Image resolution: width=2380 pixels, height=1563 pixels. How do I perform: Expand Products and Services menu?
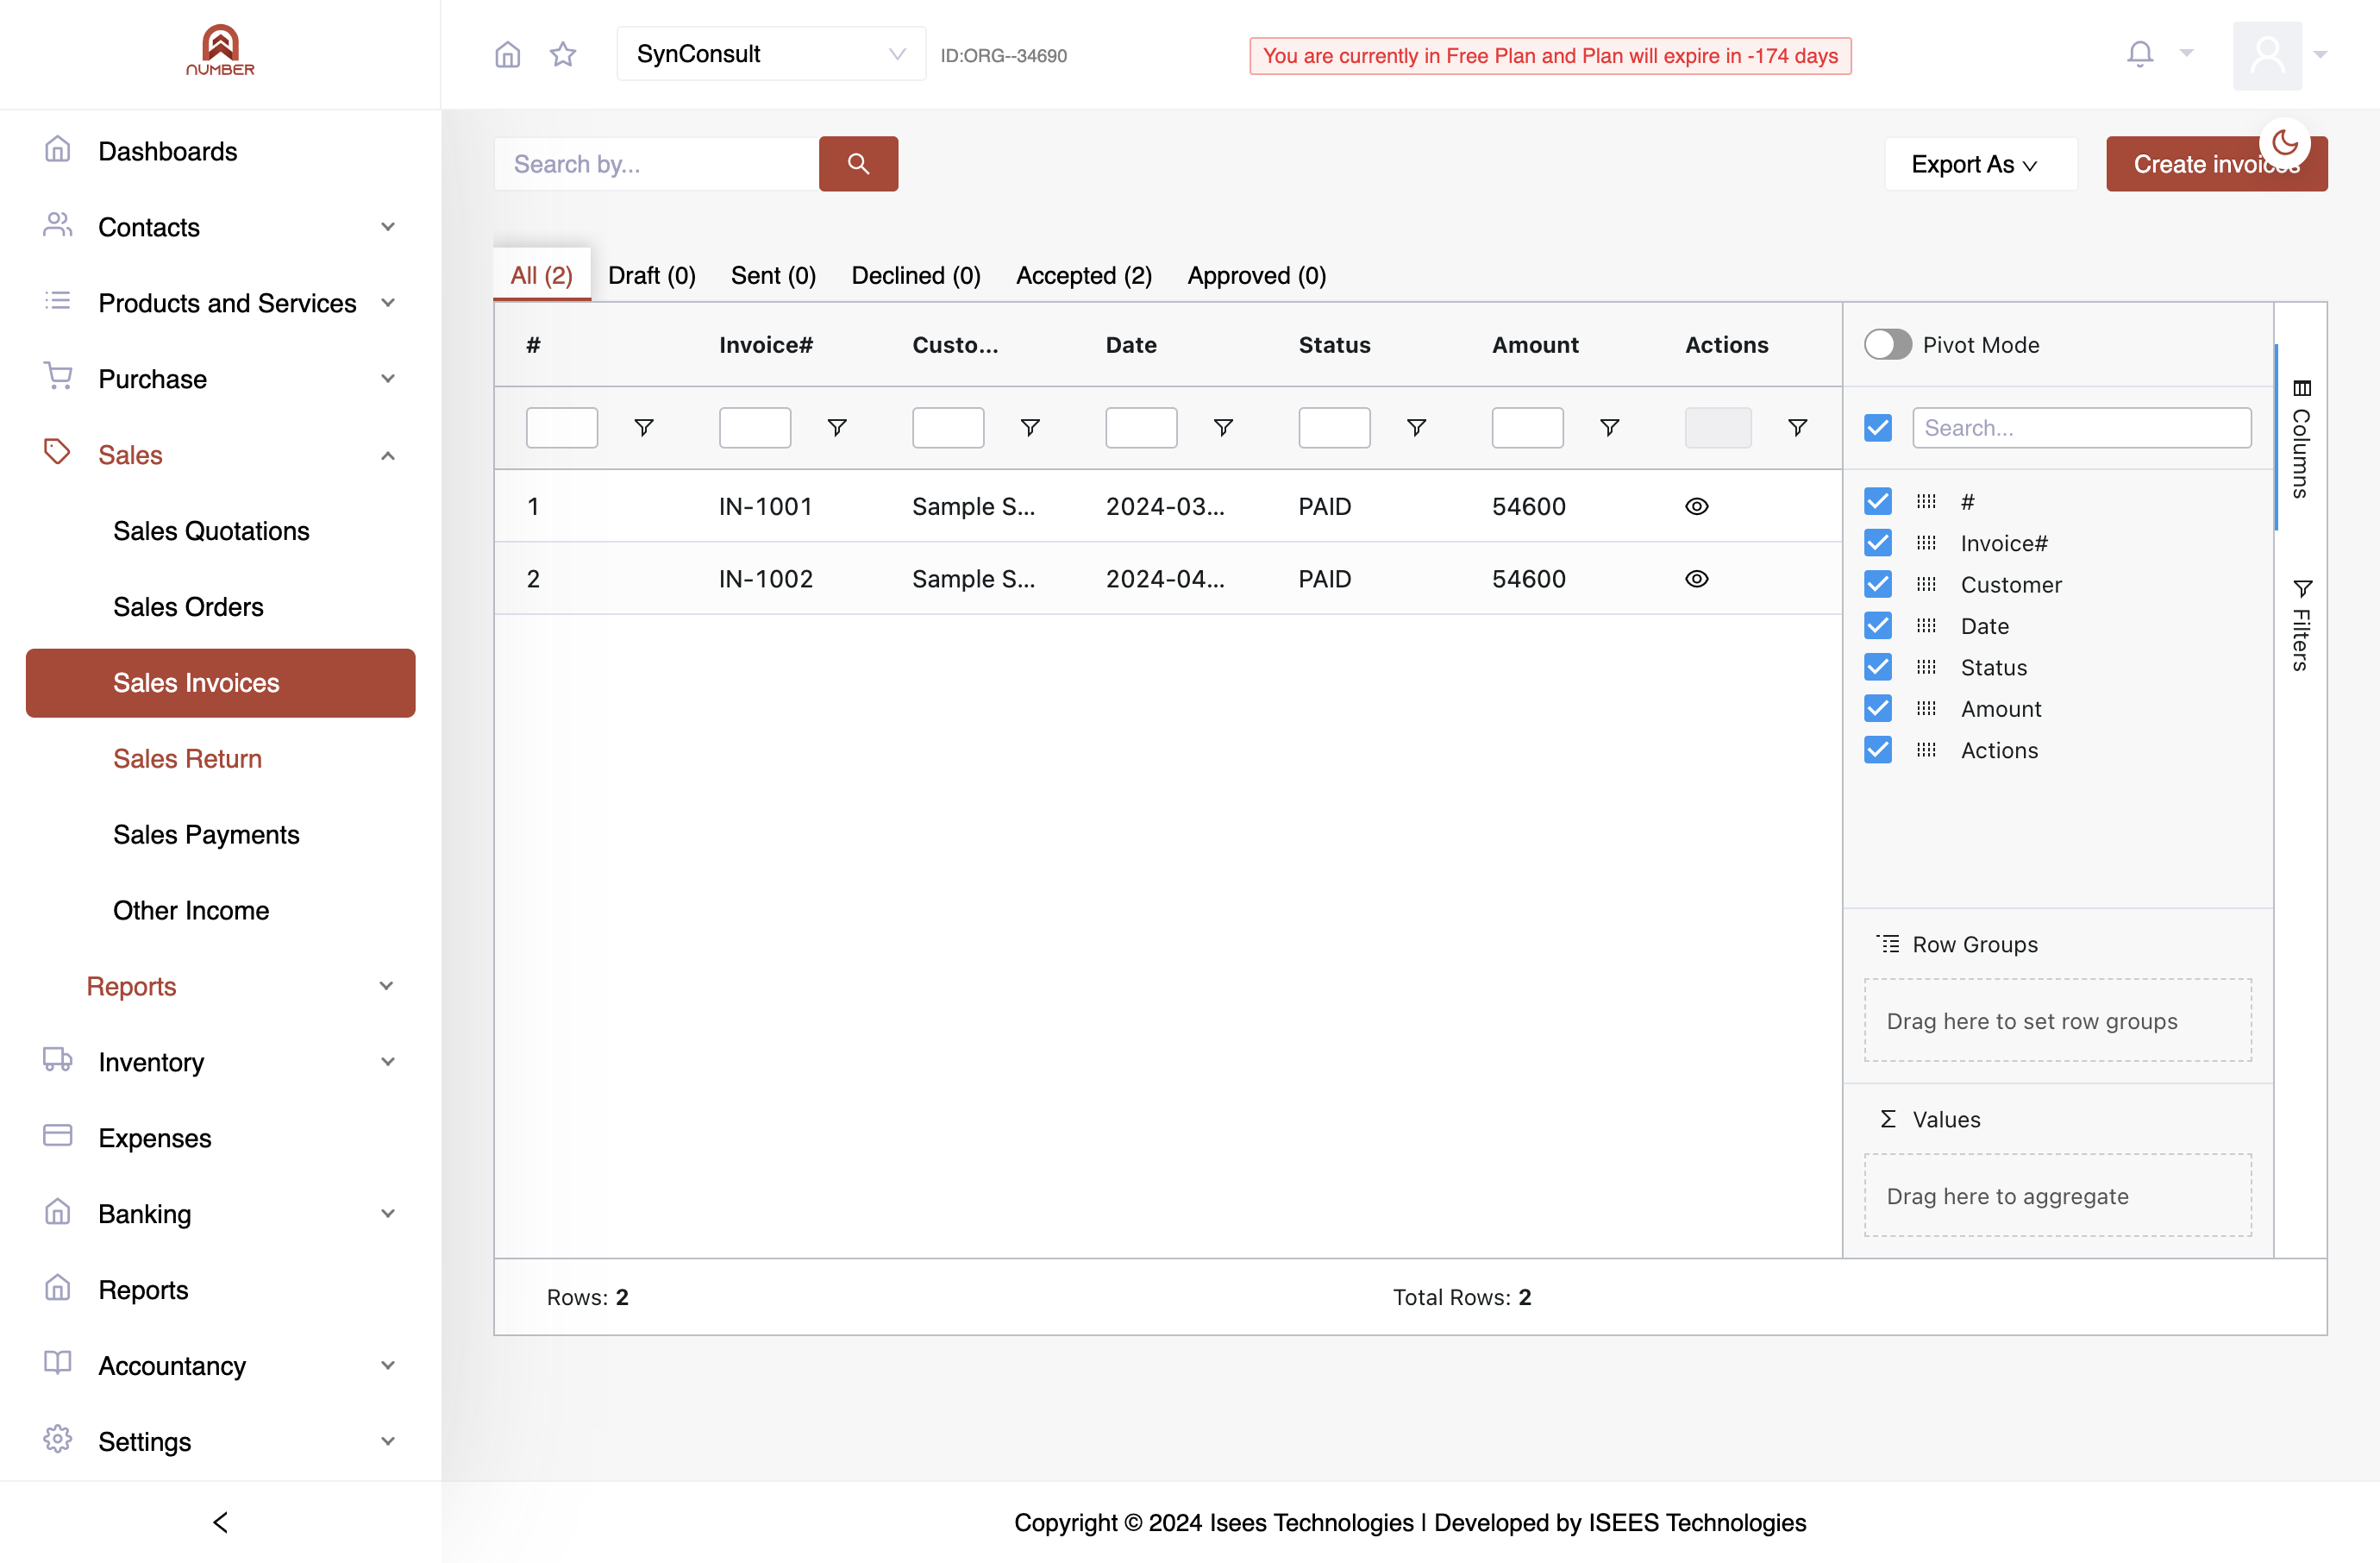220,303
